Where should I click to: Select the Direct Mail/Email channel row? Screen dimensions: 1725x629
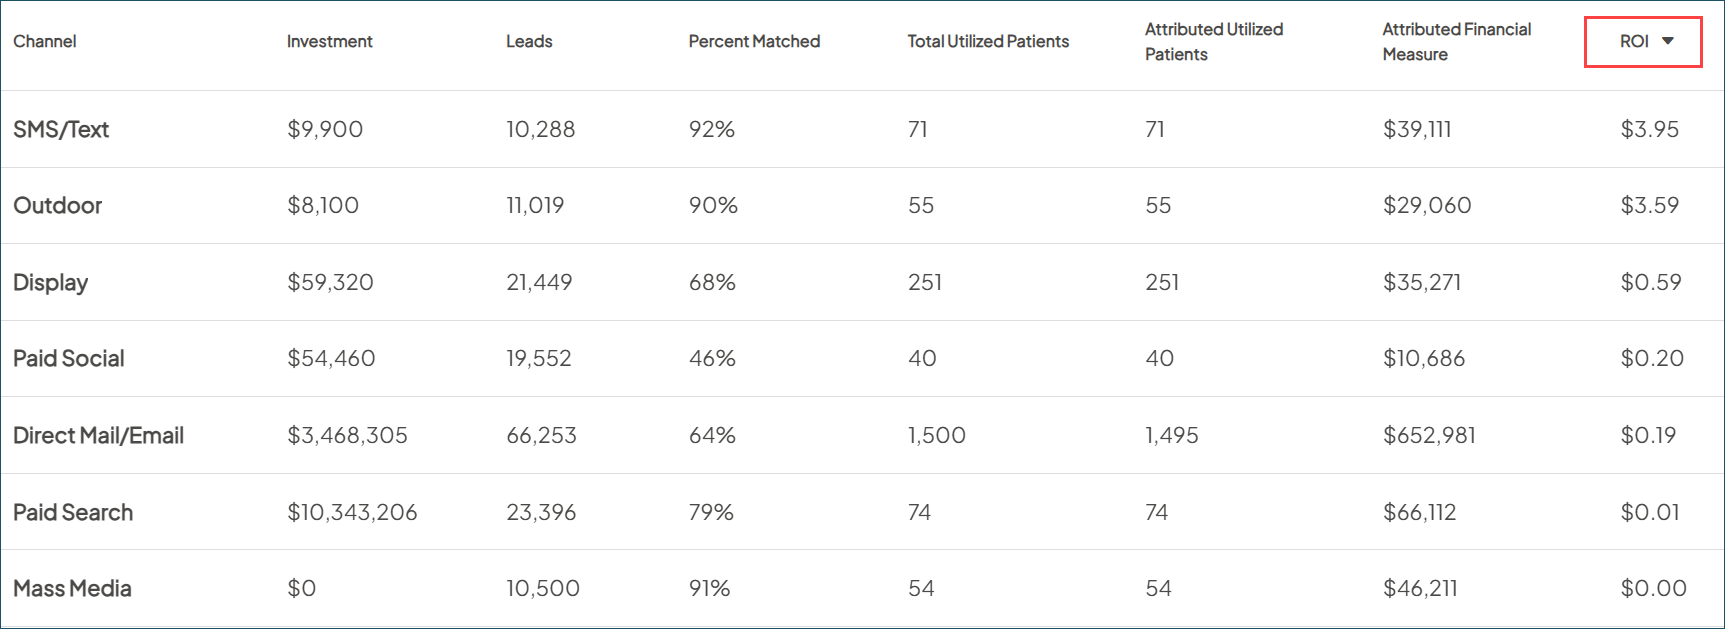[x=98, y=435]
